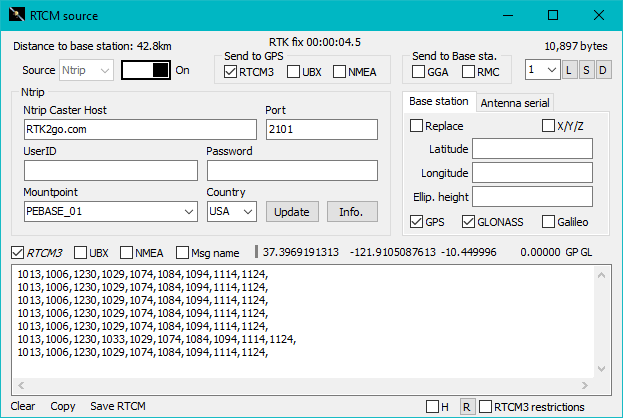Click Distance to base station: 42.8km text
623x418 pixels.
point(92,46)
